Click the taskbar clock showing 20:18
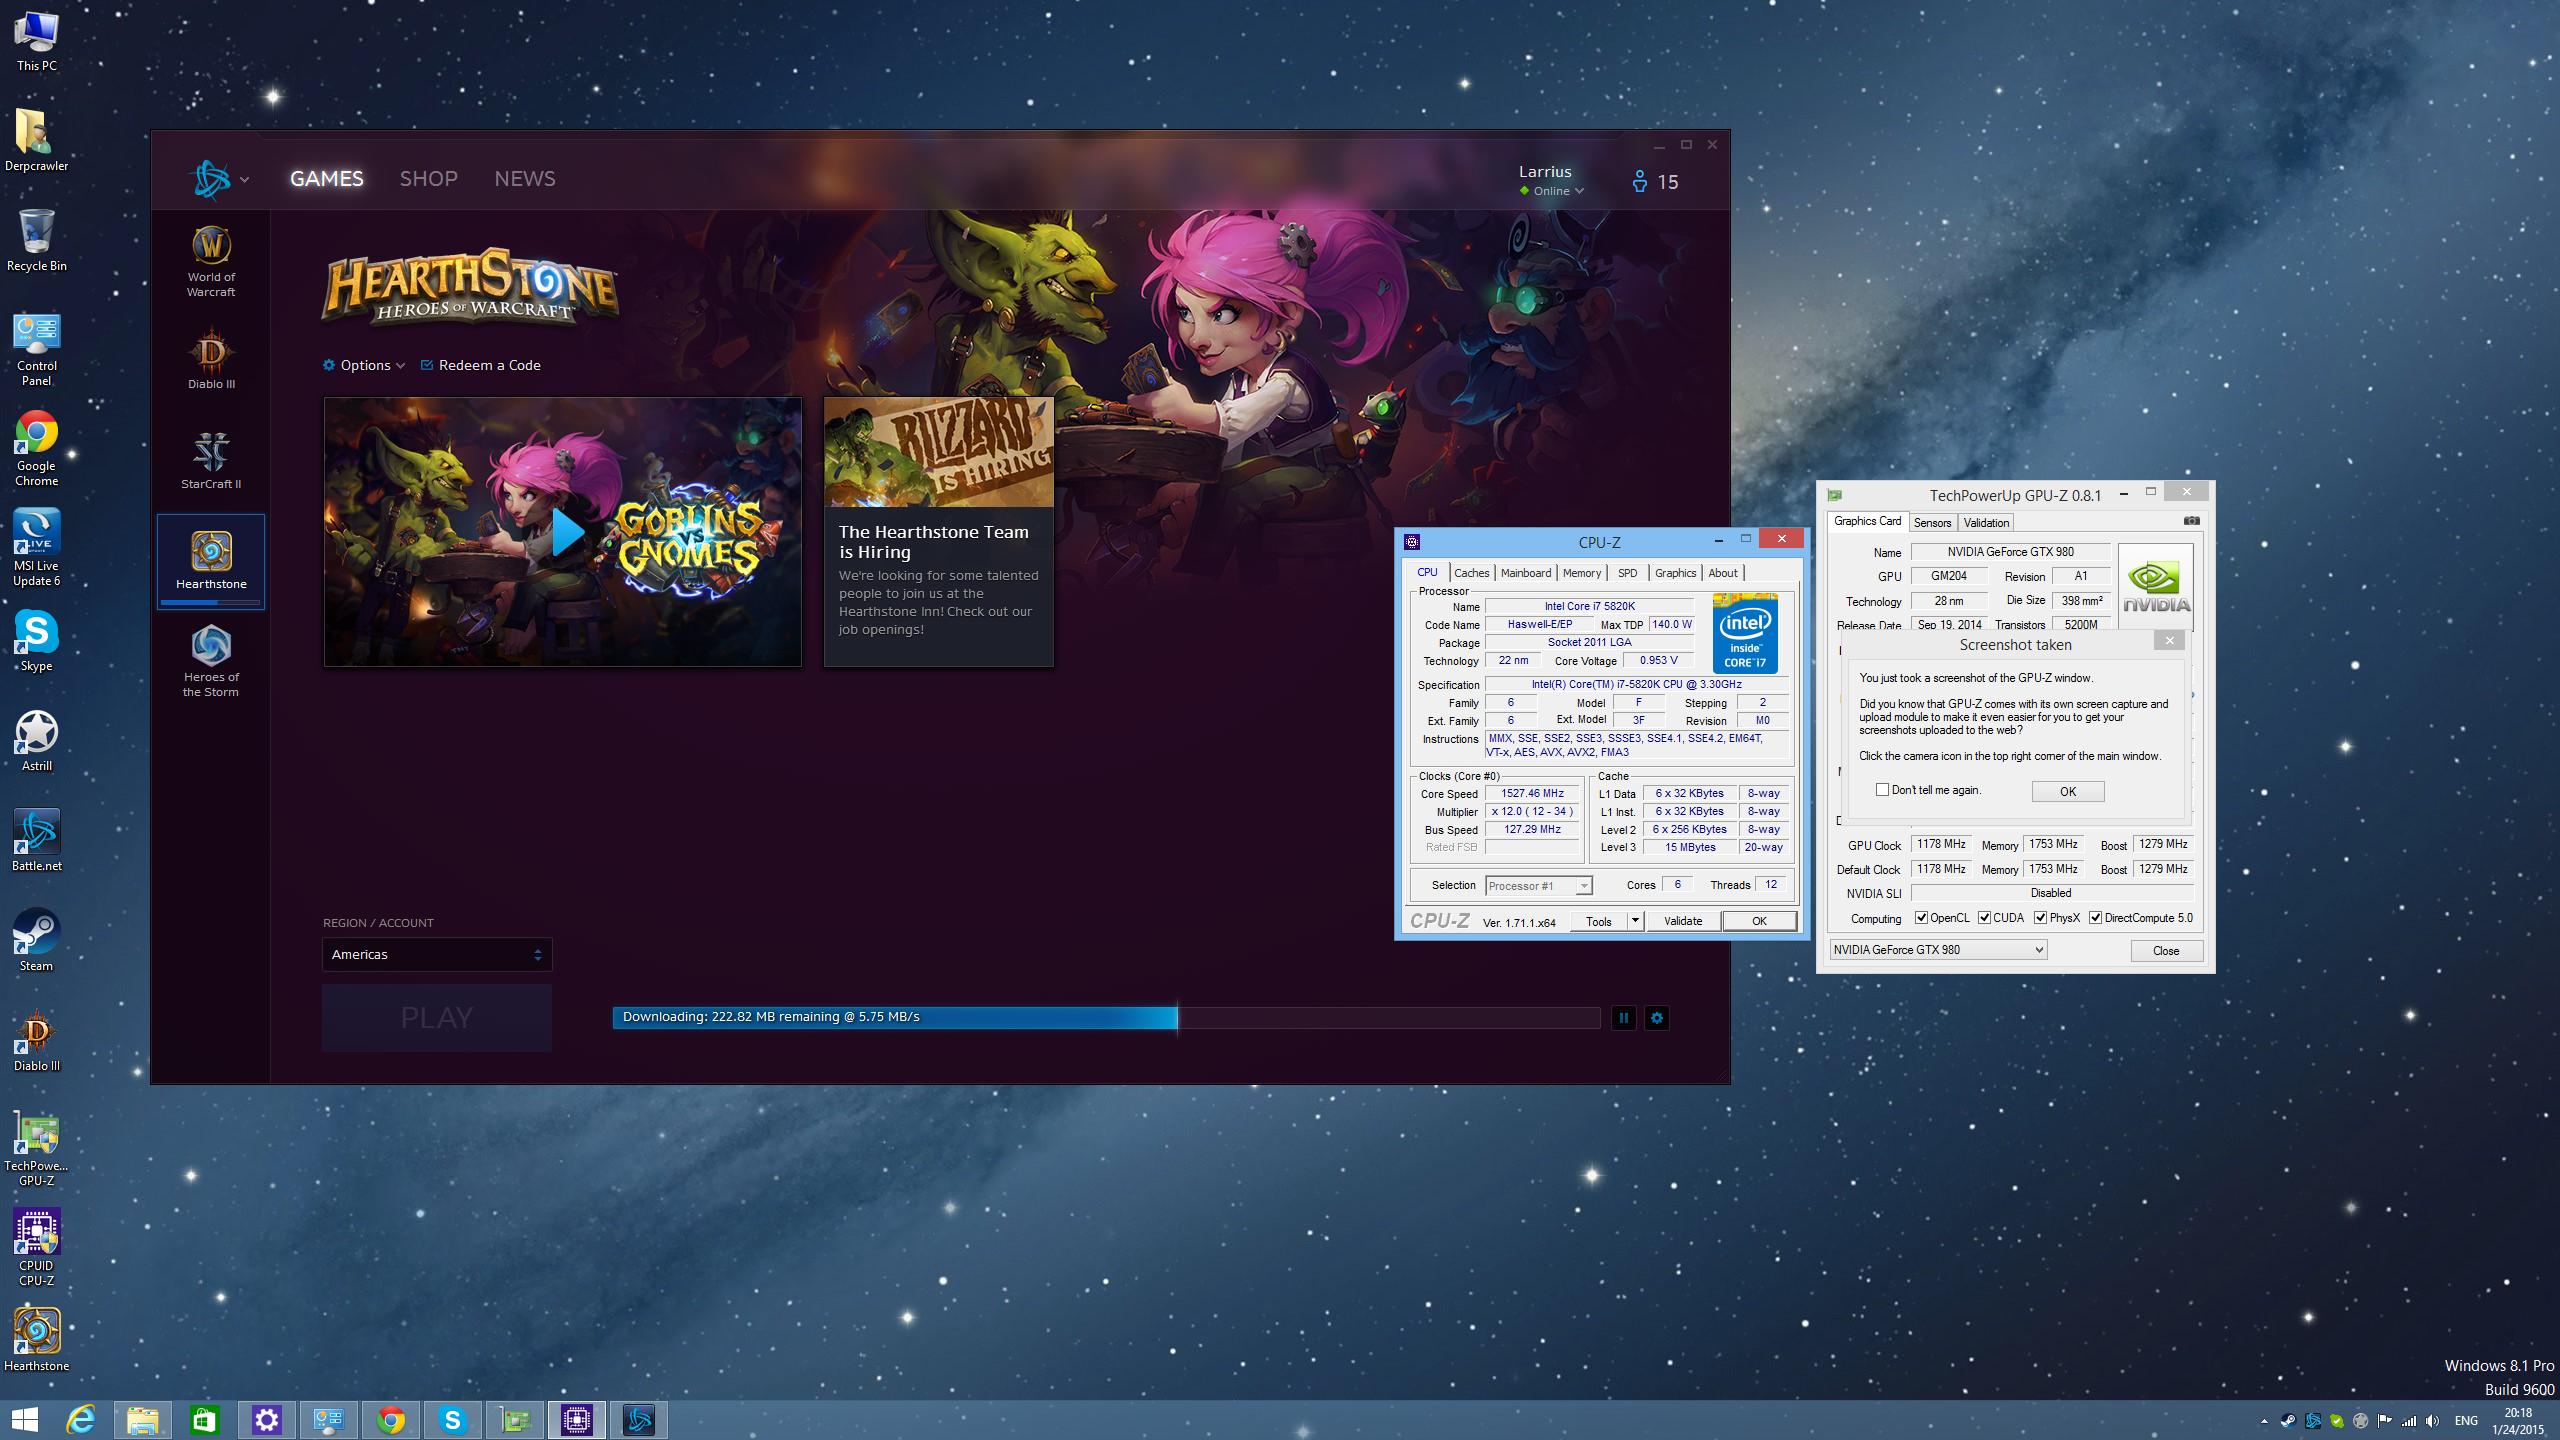This screenshot has width=2560, height=1440. (2518, 1421)
